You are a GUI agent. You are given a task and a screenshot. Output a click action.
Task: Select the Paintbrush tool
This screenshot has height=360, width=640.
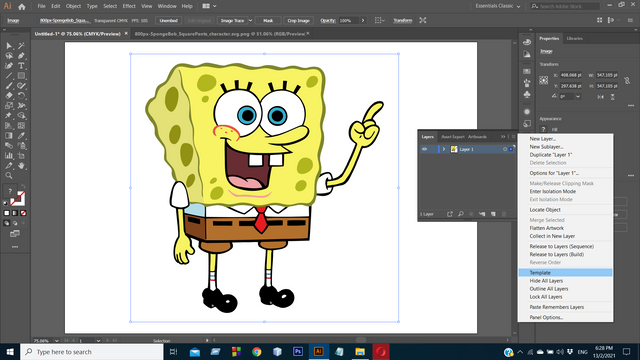point(9,86)
